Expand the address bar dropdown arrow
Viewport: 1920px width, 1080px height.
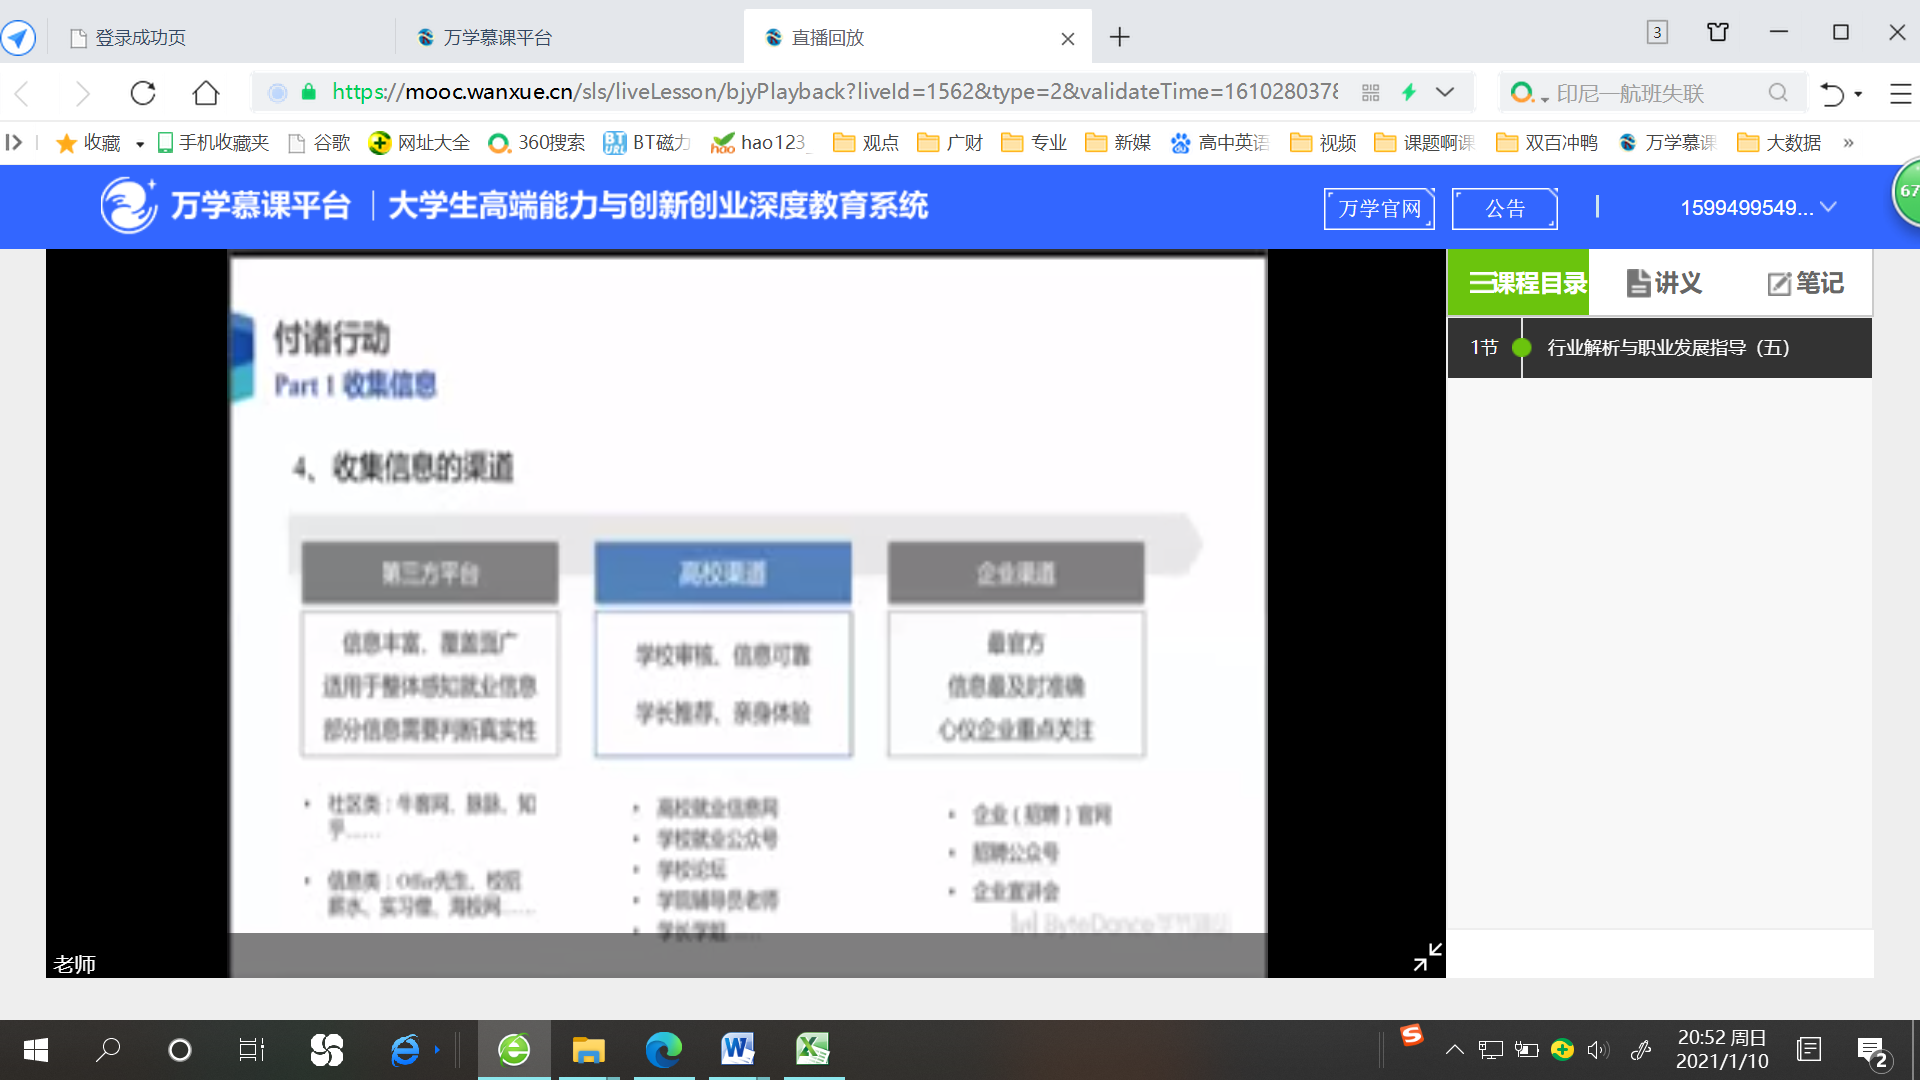tap(1445, 93)
